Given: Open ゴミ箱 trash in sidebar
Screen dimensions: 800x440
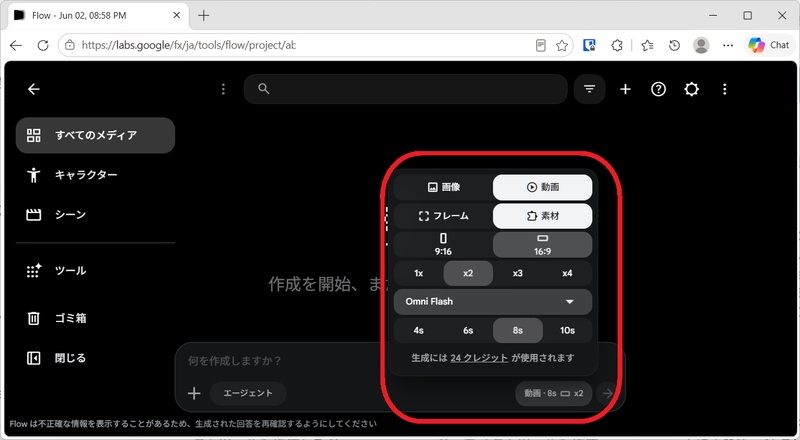Looking at the screenshot, I should 95,319.
